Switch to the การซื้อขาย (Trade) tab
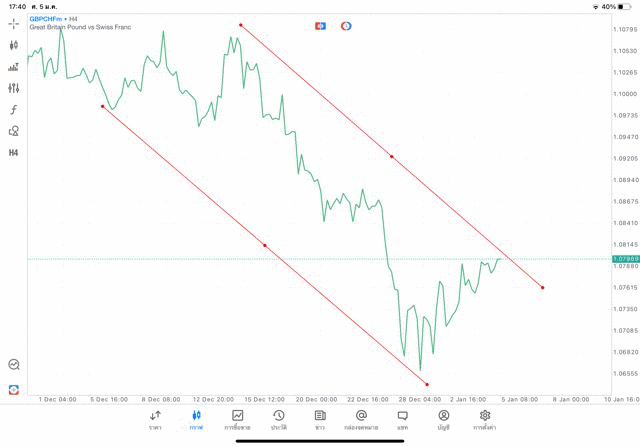Screen dimensions: 640x447 click(238, 420)
